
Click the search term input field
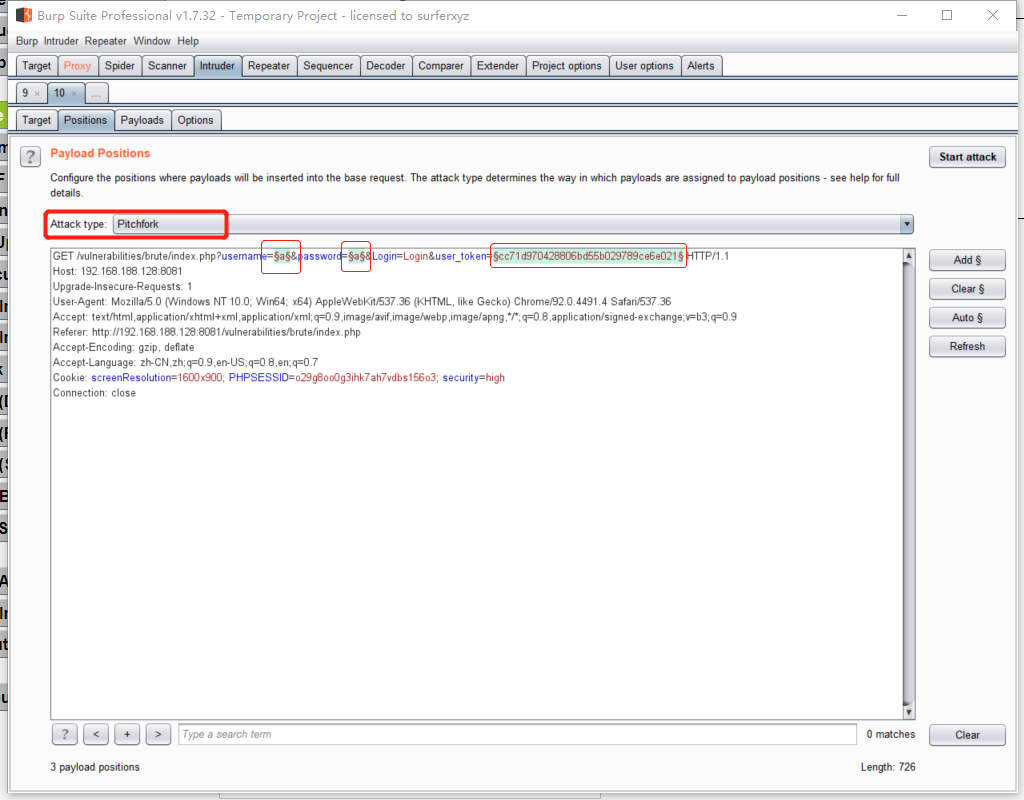tap(517, 734)
